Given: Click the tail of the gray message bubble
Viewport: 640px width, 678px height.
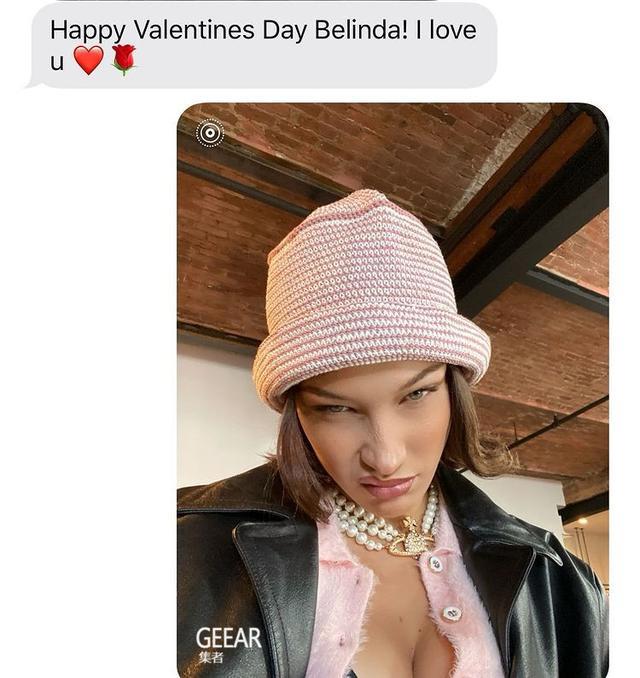Looking at the screenshot, I should pyautogui.click(x=33, y=82).
